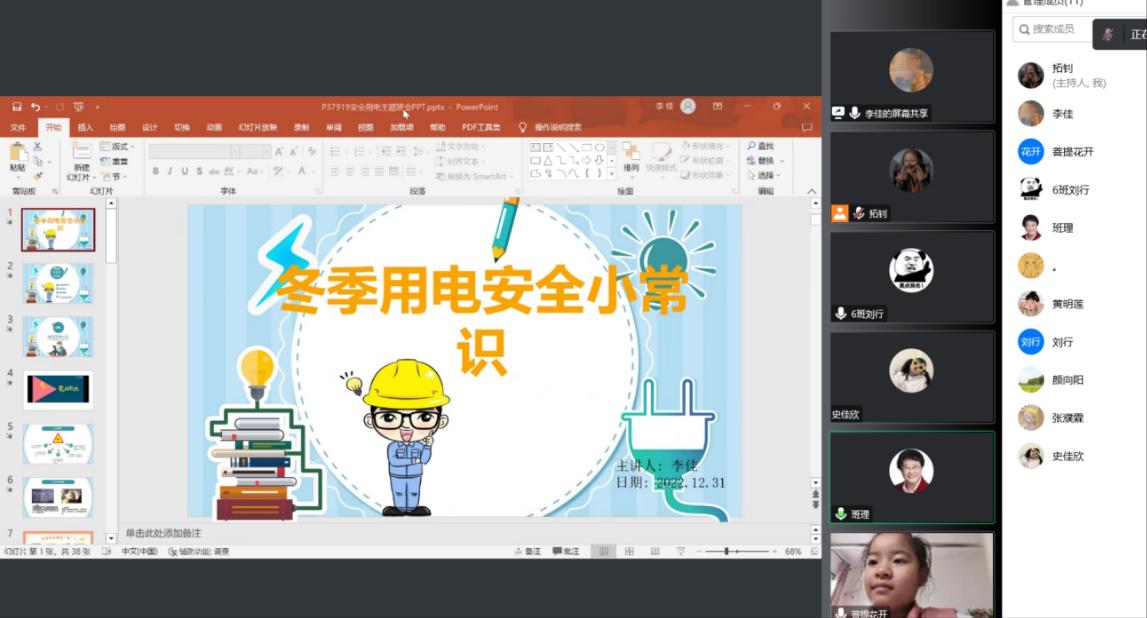Toggle Strikethrough (abc) formatting
1147x618 pixels.
tap(214, 171)
